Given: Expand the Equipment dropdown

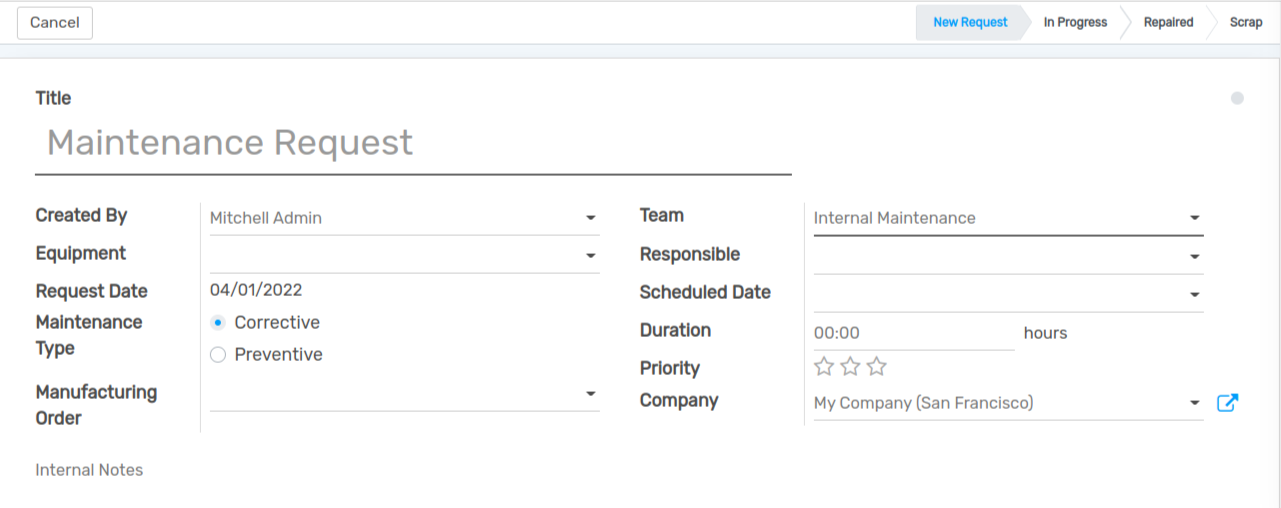Looking at the screenshot, I should pos(590,256).
